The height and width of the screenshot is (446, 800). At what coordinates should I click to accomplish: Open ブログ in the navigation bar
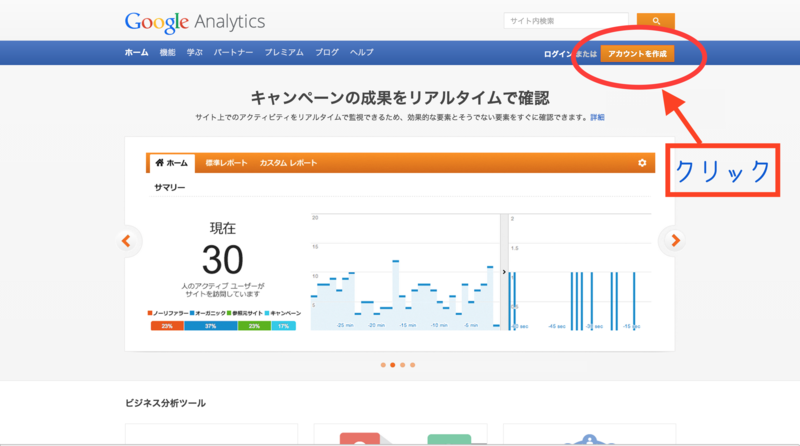pos(327,53)
